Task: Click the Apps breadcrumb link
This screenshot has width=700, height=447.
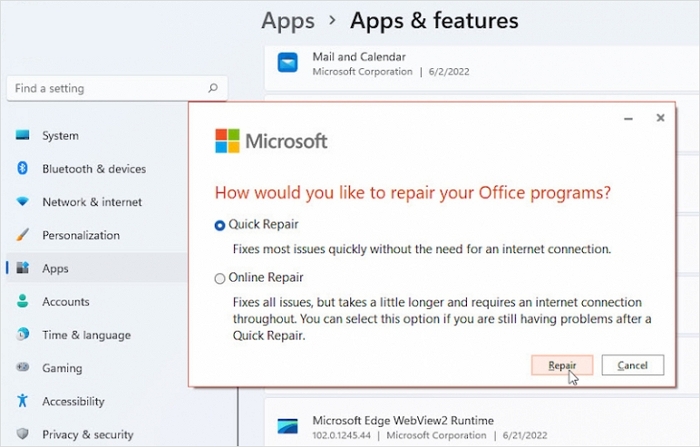Action: [287, 20]
